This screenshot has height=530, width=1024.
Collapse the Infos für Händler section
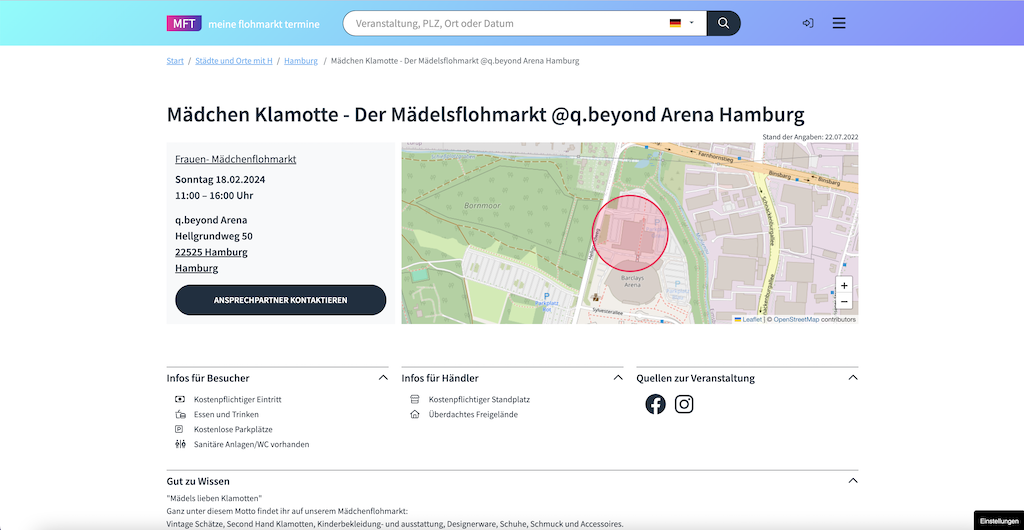(618, 378)
